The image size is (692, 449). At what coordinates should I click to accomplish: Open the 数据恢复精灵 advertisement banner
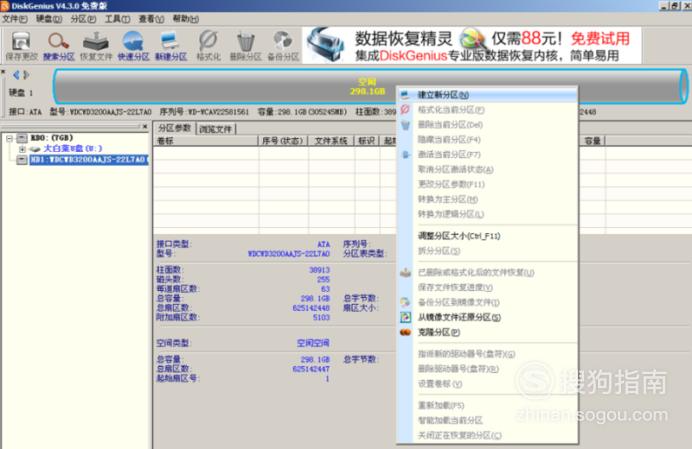click(471, 45)
